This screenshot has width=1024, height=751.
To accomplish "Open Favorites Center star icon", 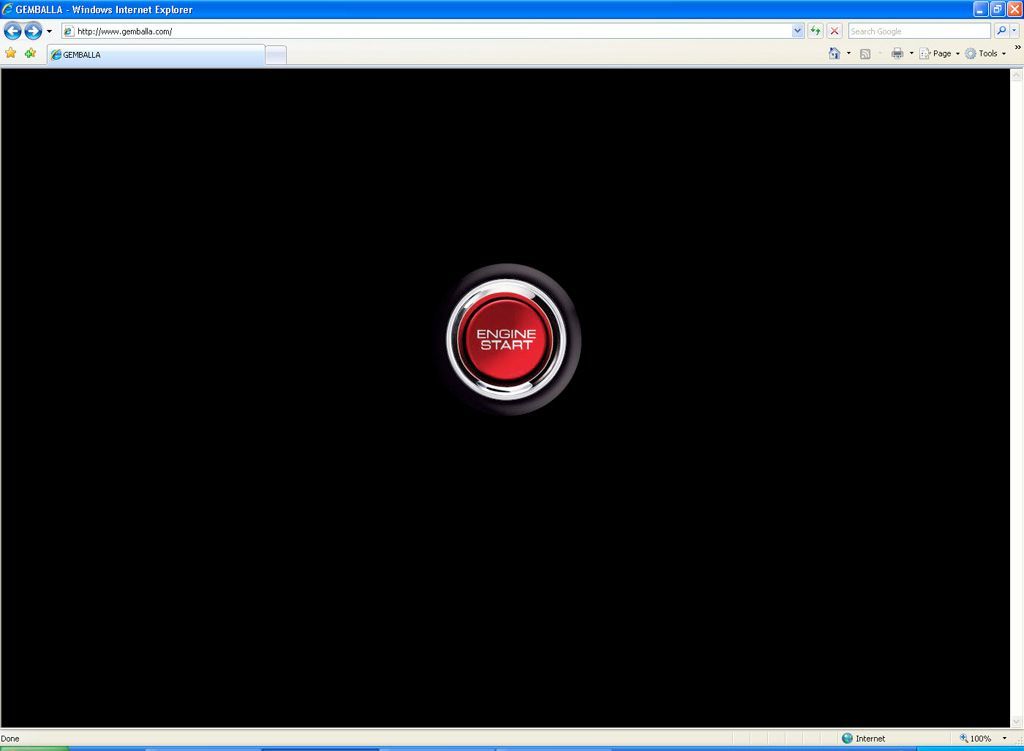I will 11,53.
